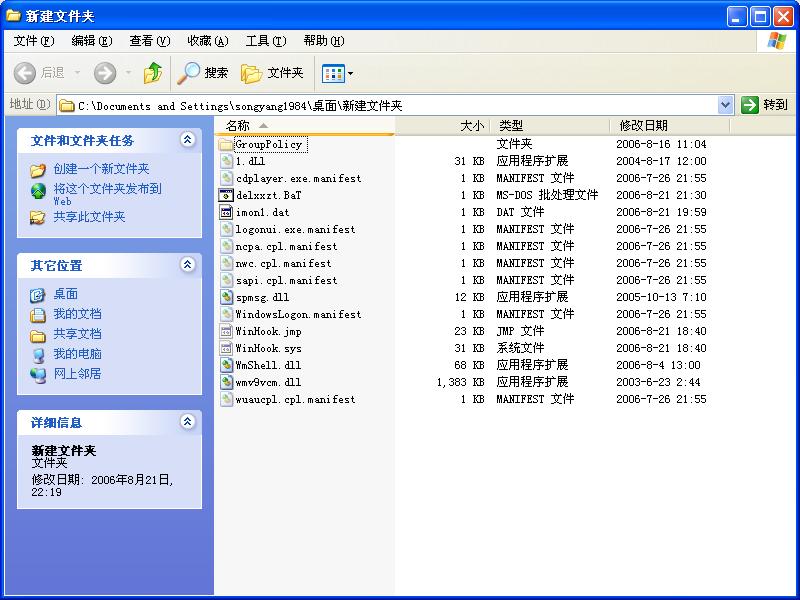Click the WinHook.sys file icon
Viewport: 800px width, 600px height.
coord(226,348)
